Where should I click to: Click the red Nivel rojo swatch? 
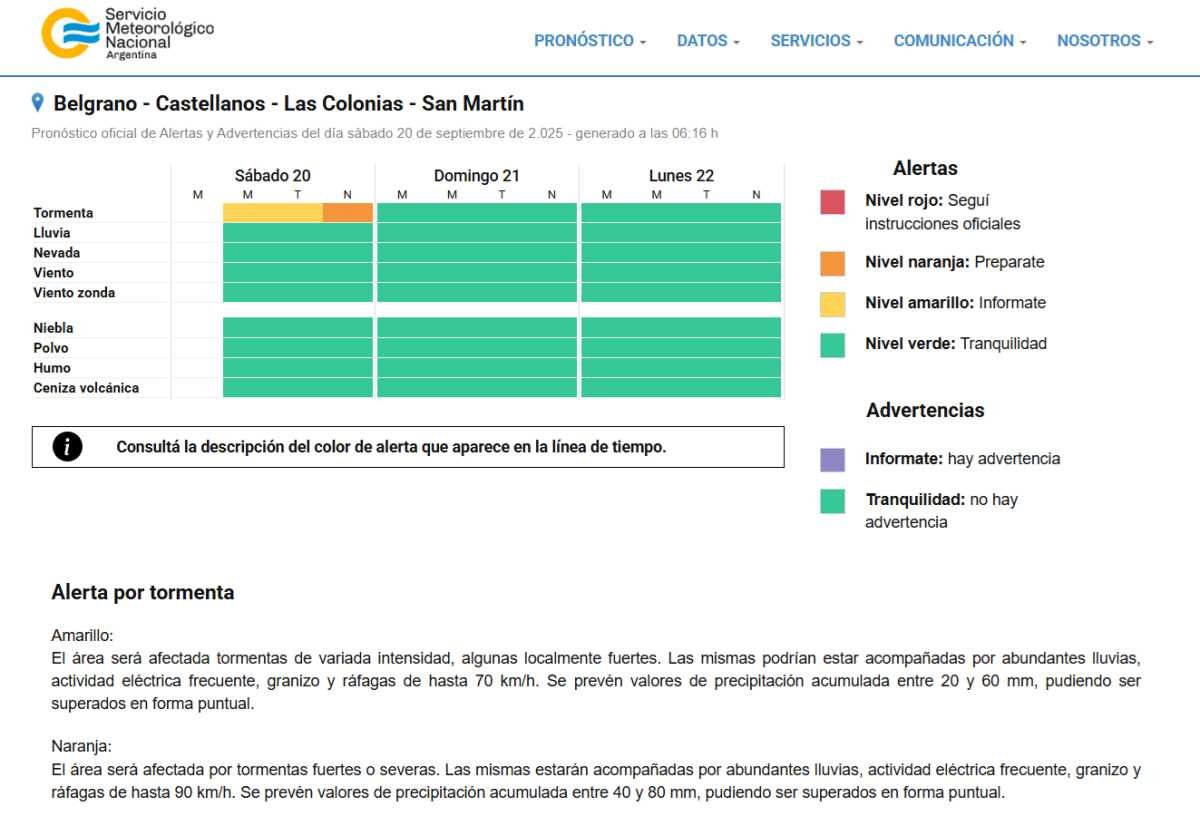832,202
